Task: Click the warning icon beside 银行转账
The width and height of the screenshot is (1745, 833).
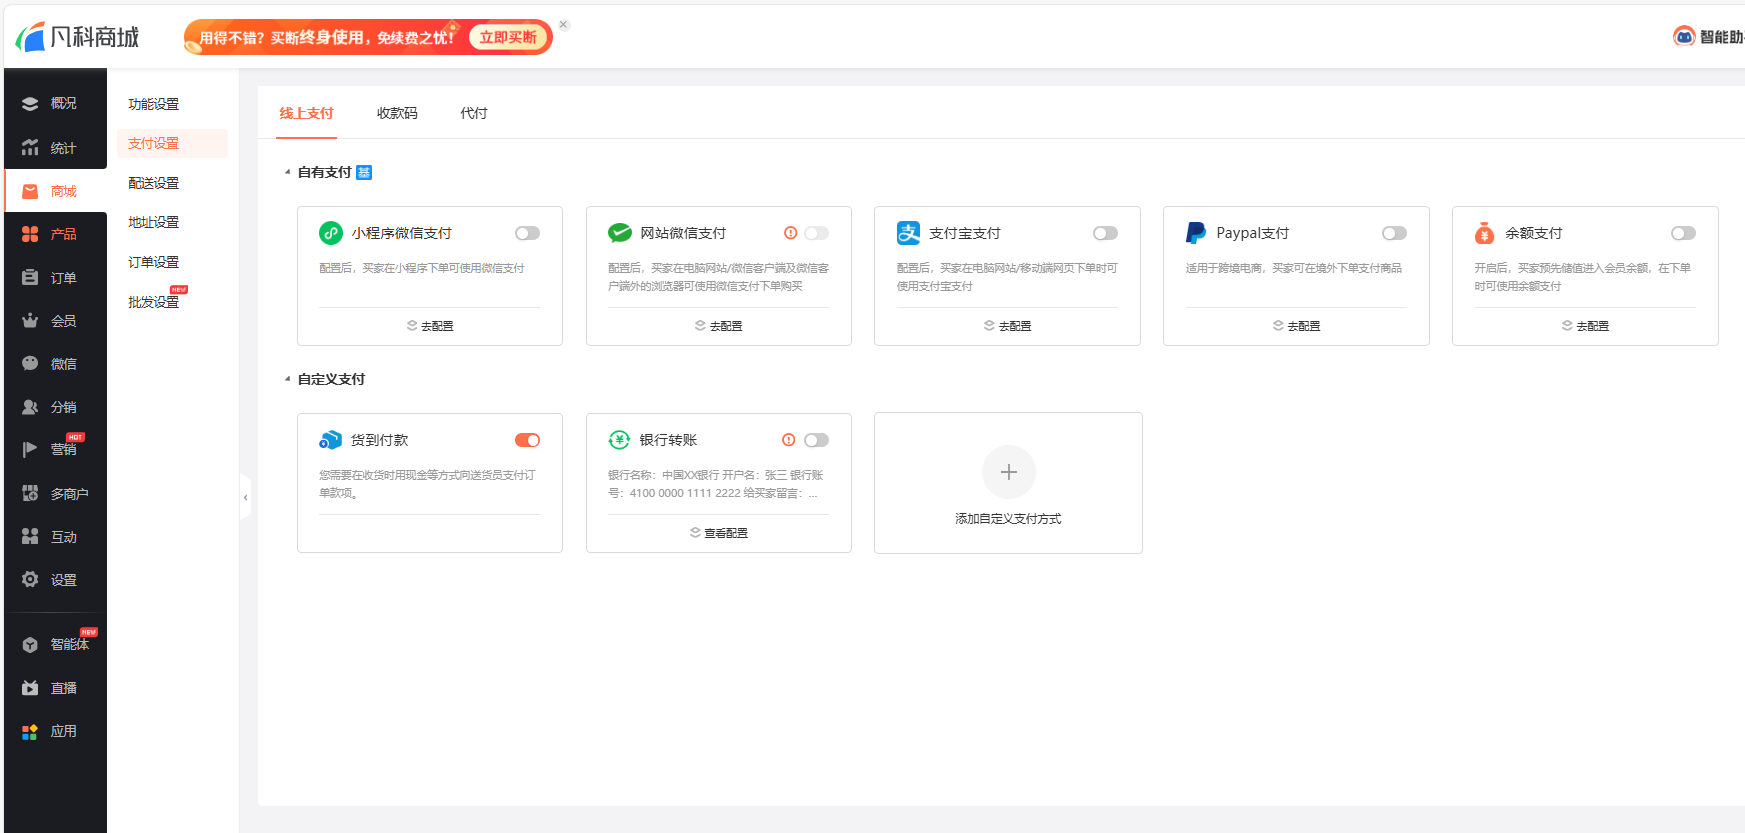Action: coord(789,440)
